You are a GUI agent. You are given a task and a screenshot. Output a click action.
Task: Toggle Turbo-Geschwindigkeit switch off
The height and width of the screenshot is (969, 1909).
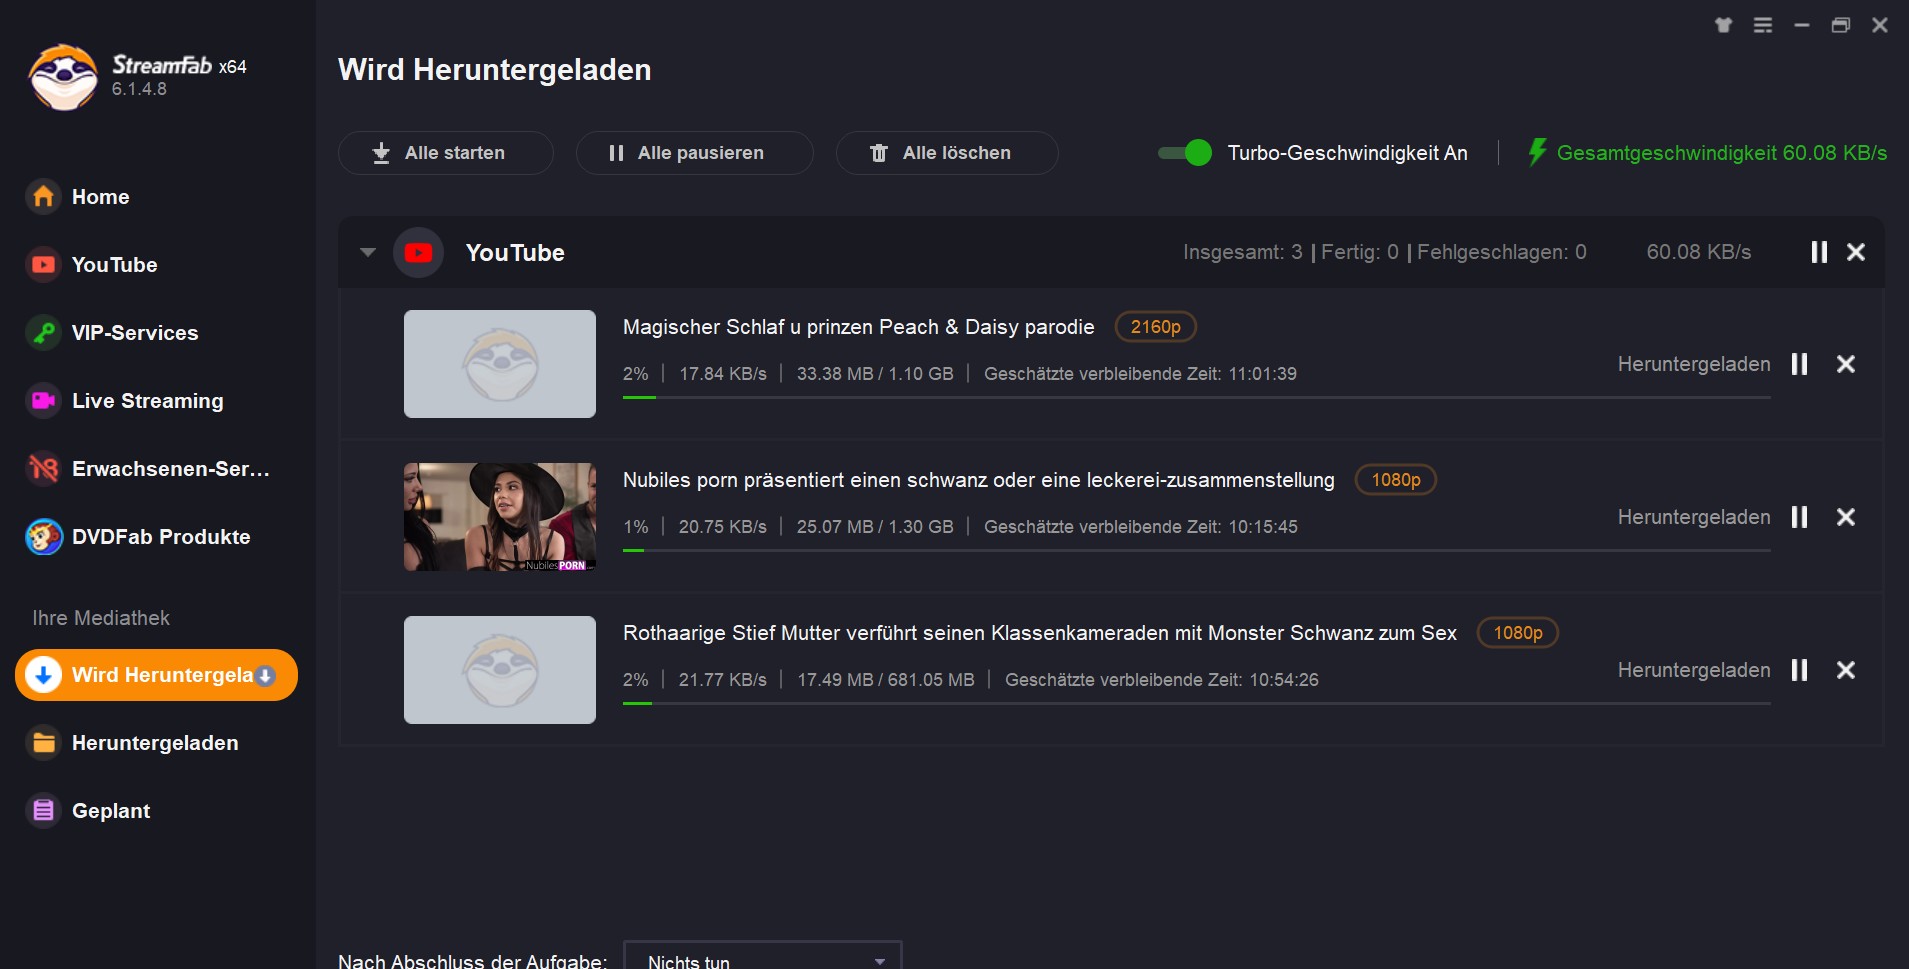point(1185,153)
